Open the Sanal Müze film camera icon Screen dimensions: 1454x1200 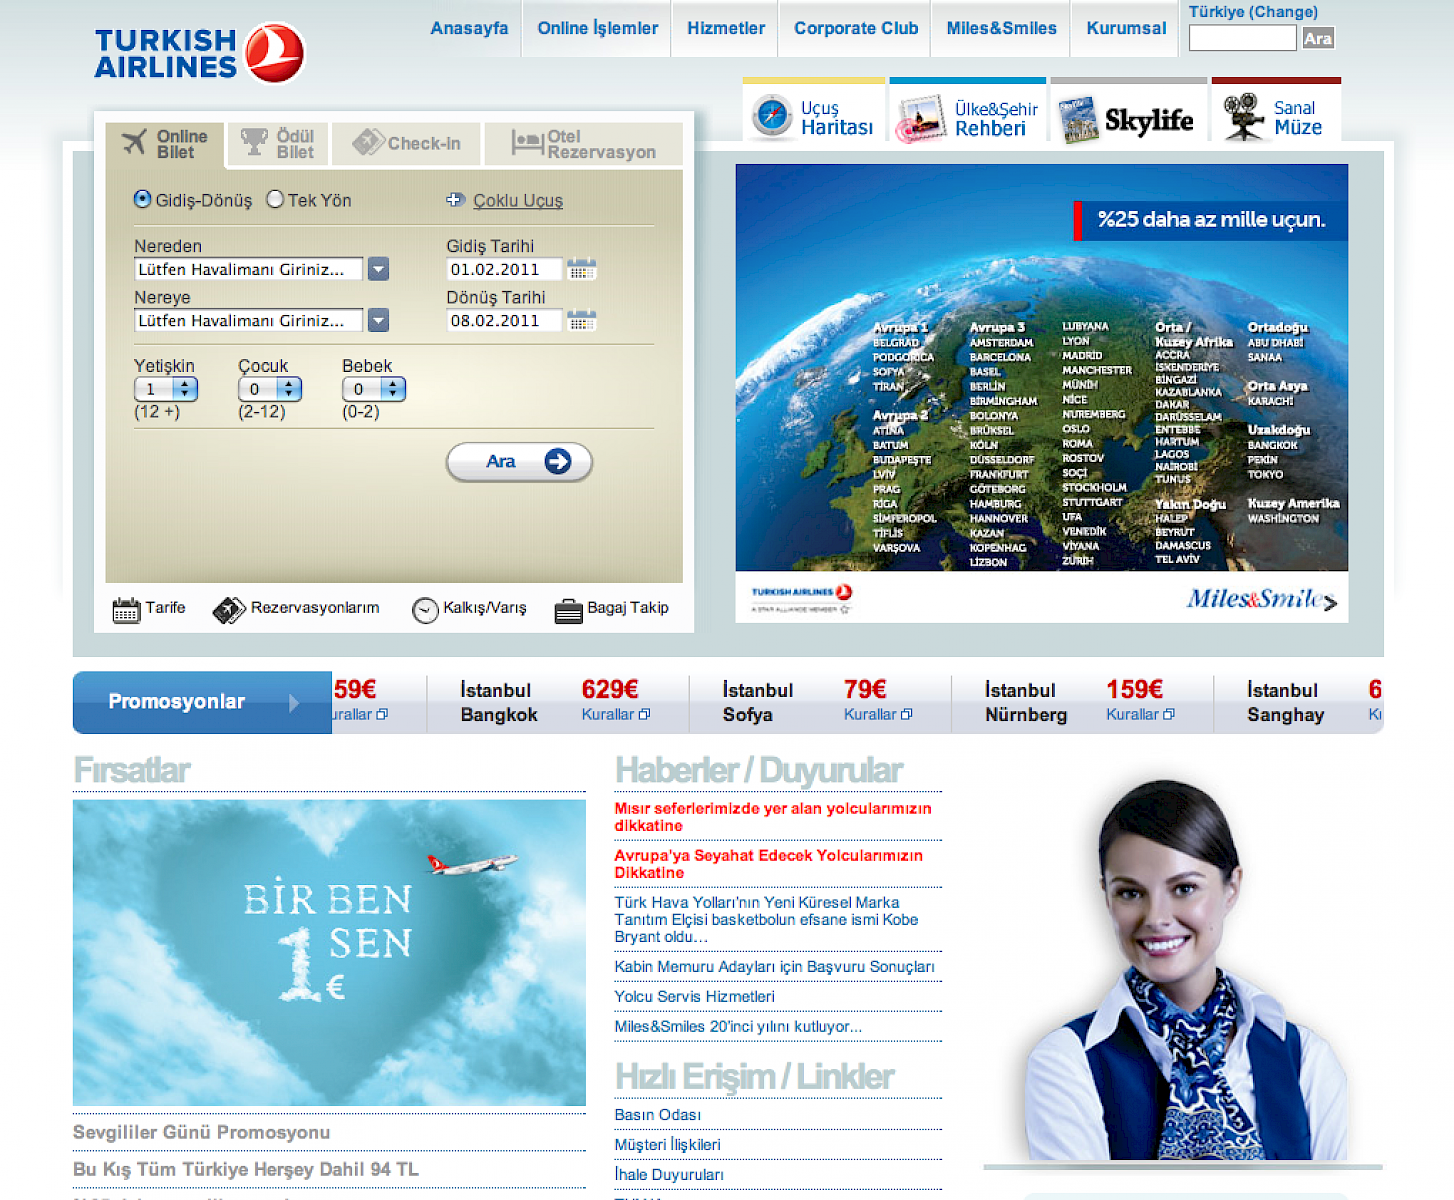[1243, 116]
